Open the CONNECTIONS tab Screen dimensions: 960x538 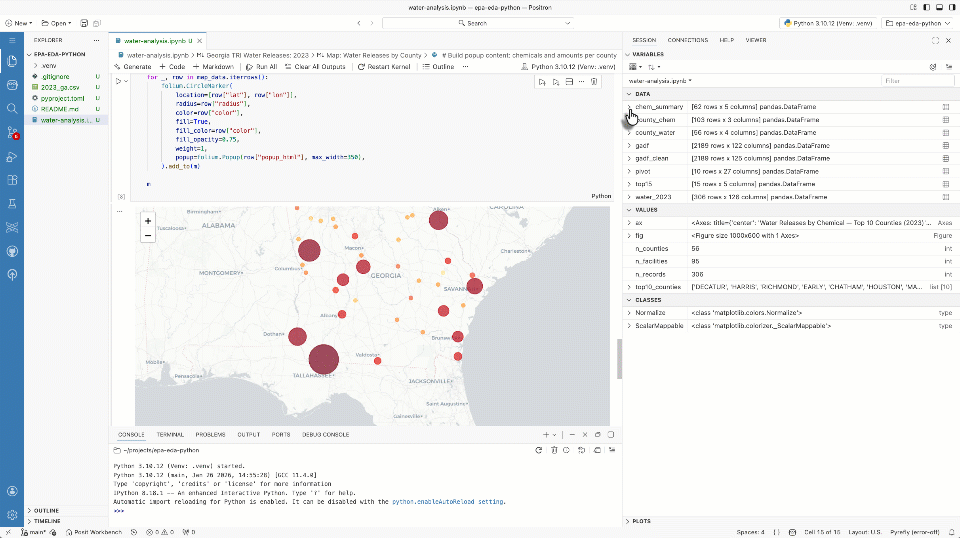coord(687,40)
